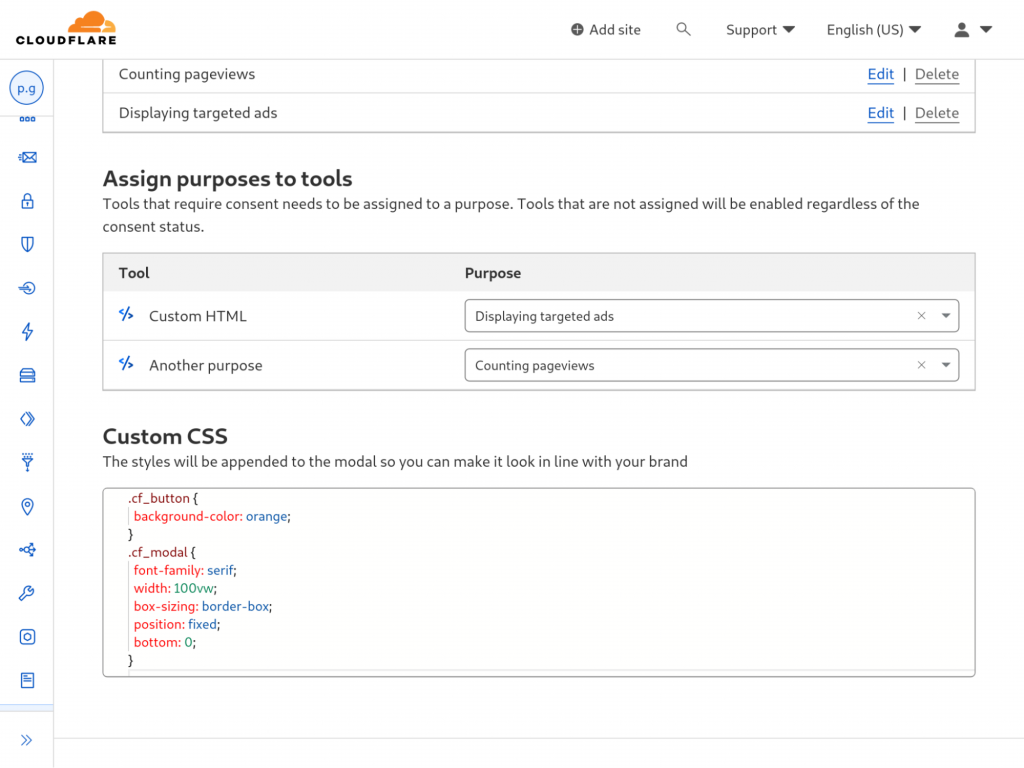Open the lightning bolt speed sidebar icon
1024x768 pixels.
click(x=27, y=332)
